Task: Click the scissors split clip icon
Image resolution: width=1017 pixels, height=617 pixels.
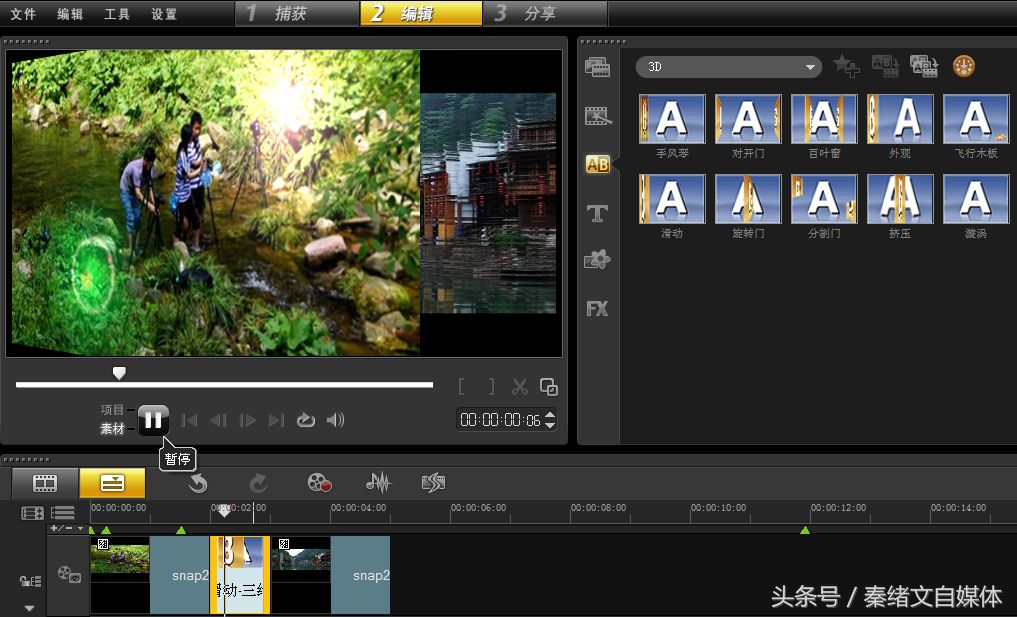Action: pos(520,387)
